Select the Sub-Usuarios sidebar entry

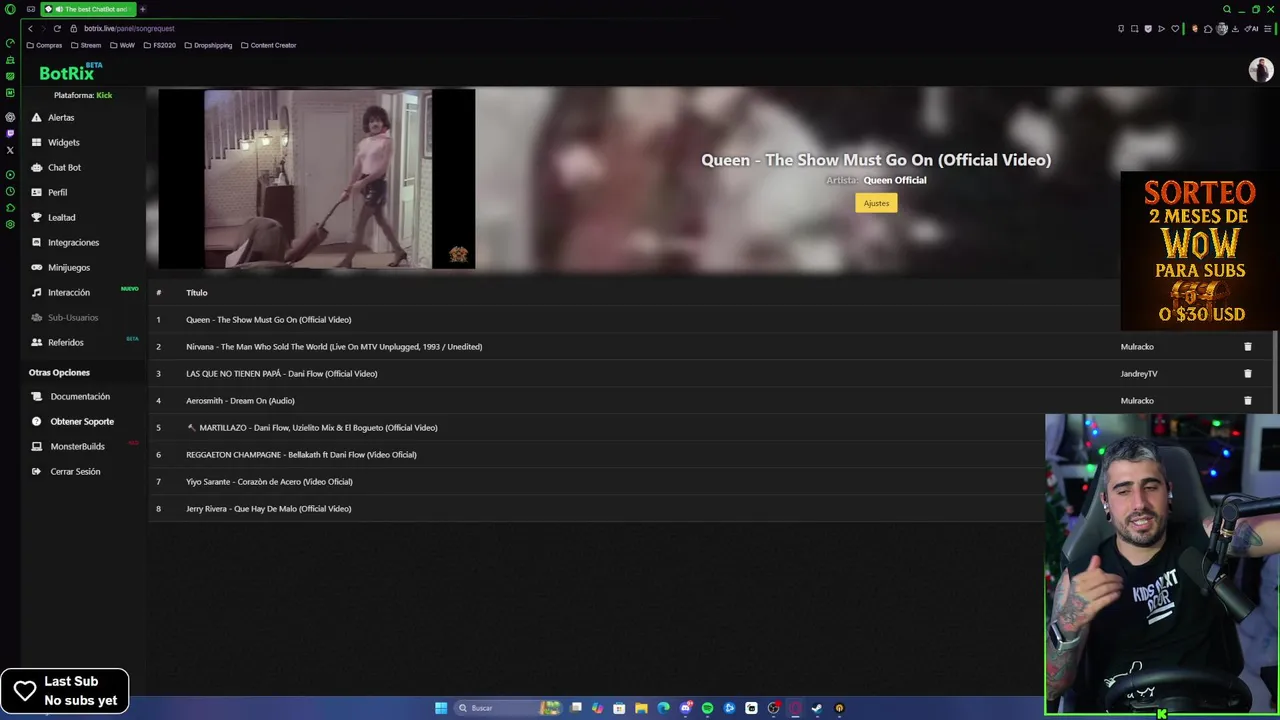pyautogui.click(x=73, y=317)
